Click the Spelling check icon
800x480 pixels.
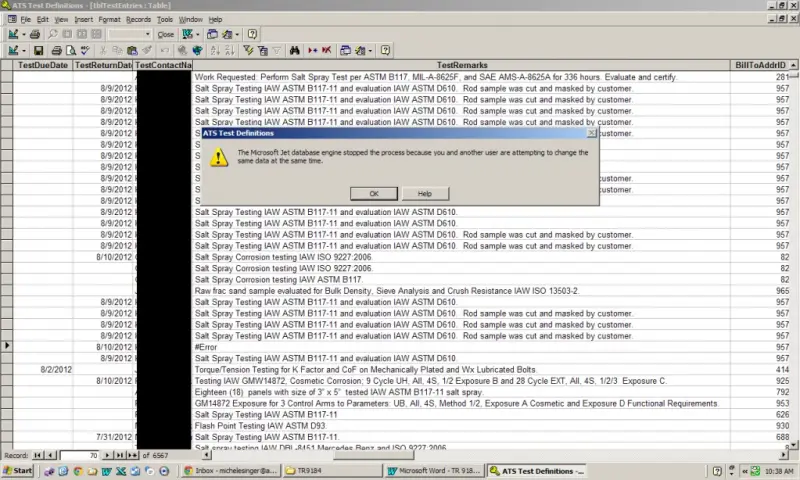pyautogui.click(x=85, y=50)
